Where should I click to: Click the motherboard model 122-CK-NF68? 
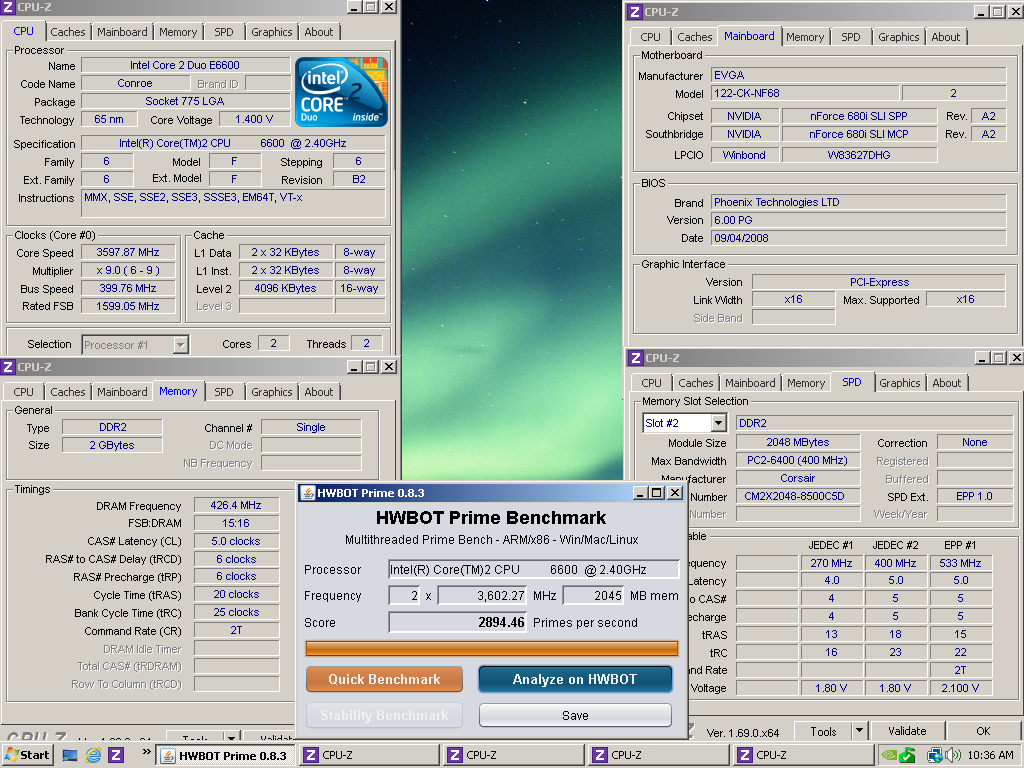click(x=805, y=93)
